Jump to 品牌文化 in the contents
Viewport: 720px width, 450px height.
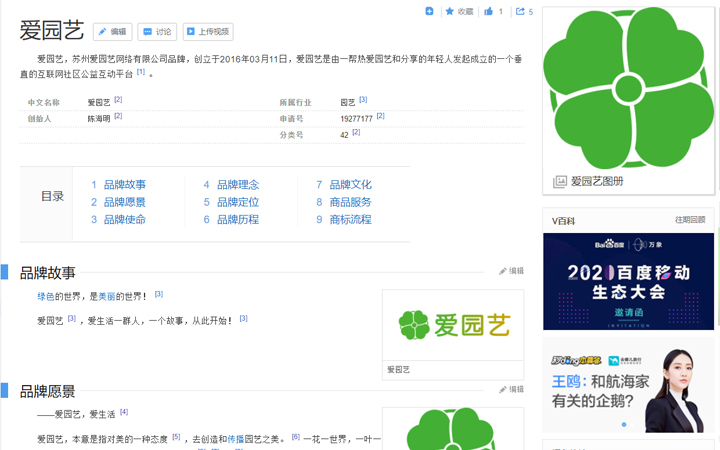[350, 185]
